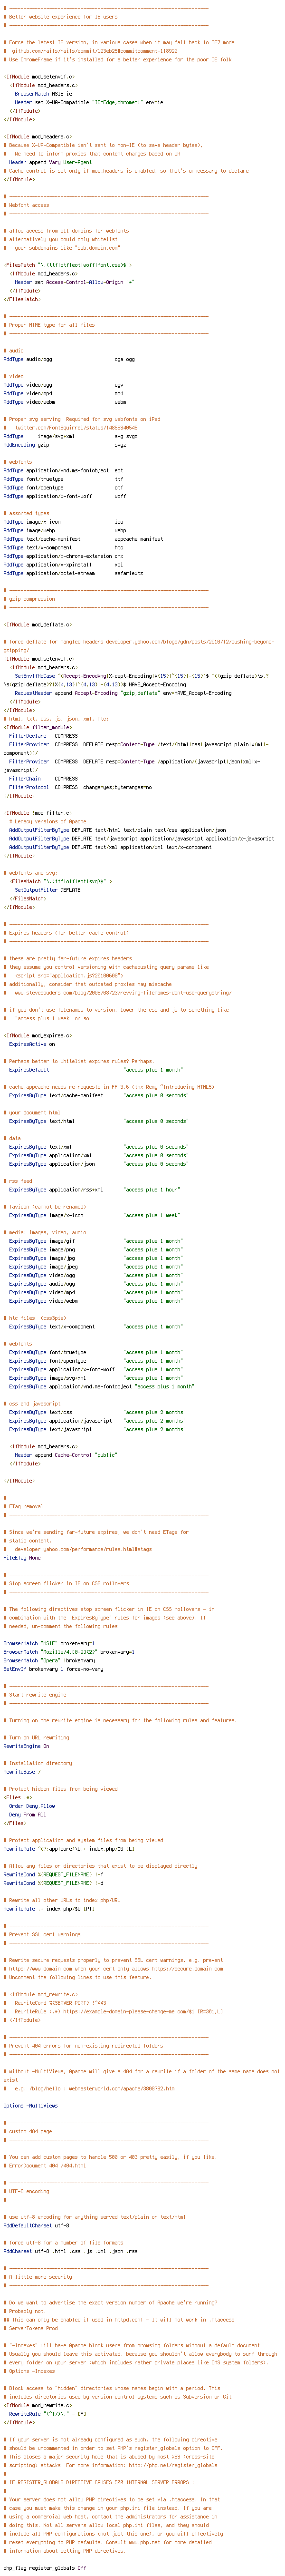
Task: Click the 'FilterChain COMPRESS' line
Action: (43, 778)
